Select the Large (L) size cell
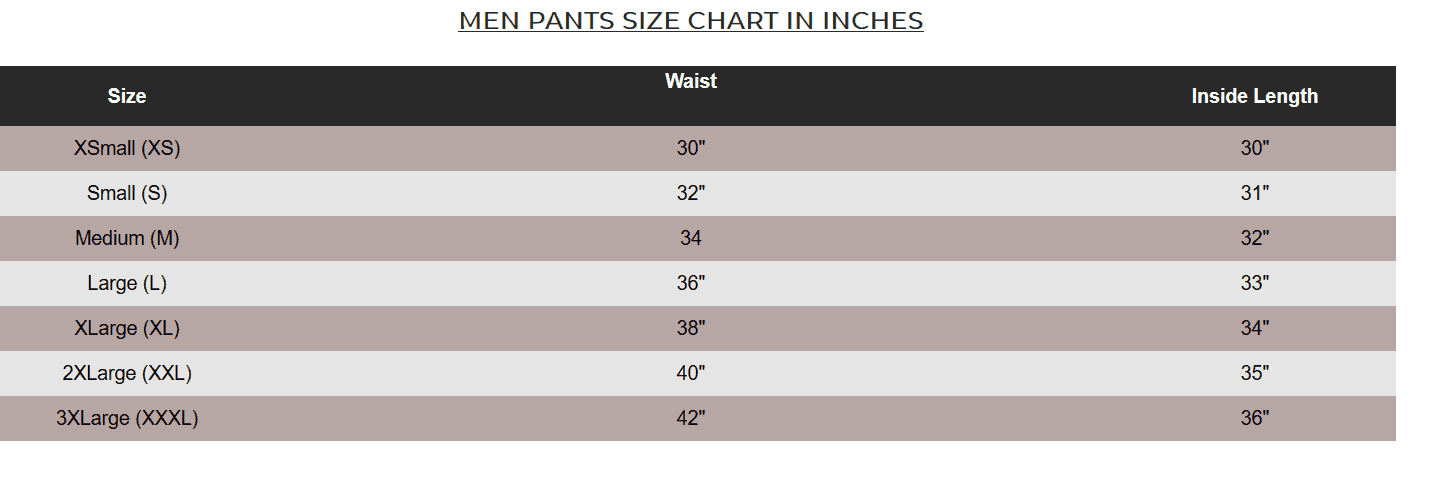 pyautogui.click(x=127, y=283)
